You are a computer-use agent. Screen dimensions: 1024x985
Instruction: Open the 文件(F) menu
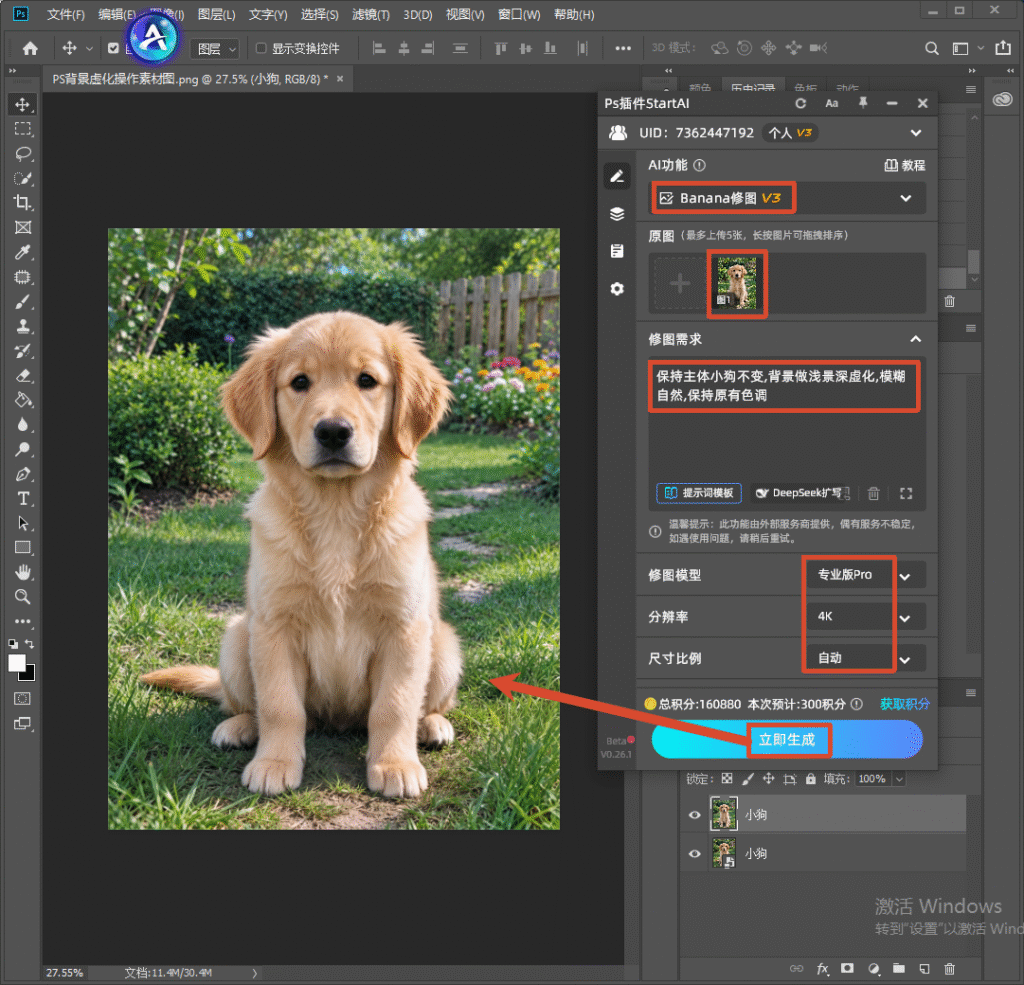(x=66, y=14)
